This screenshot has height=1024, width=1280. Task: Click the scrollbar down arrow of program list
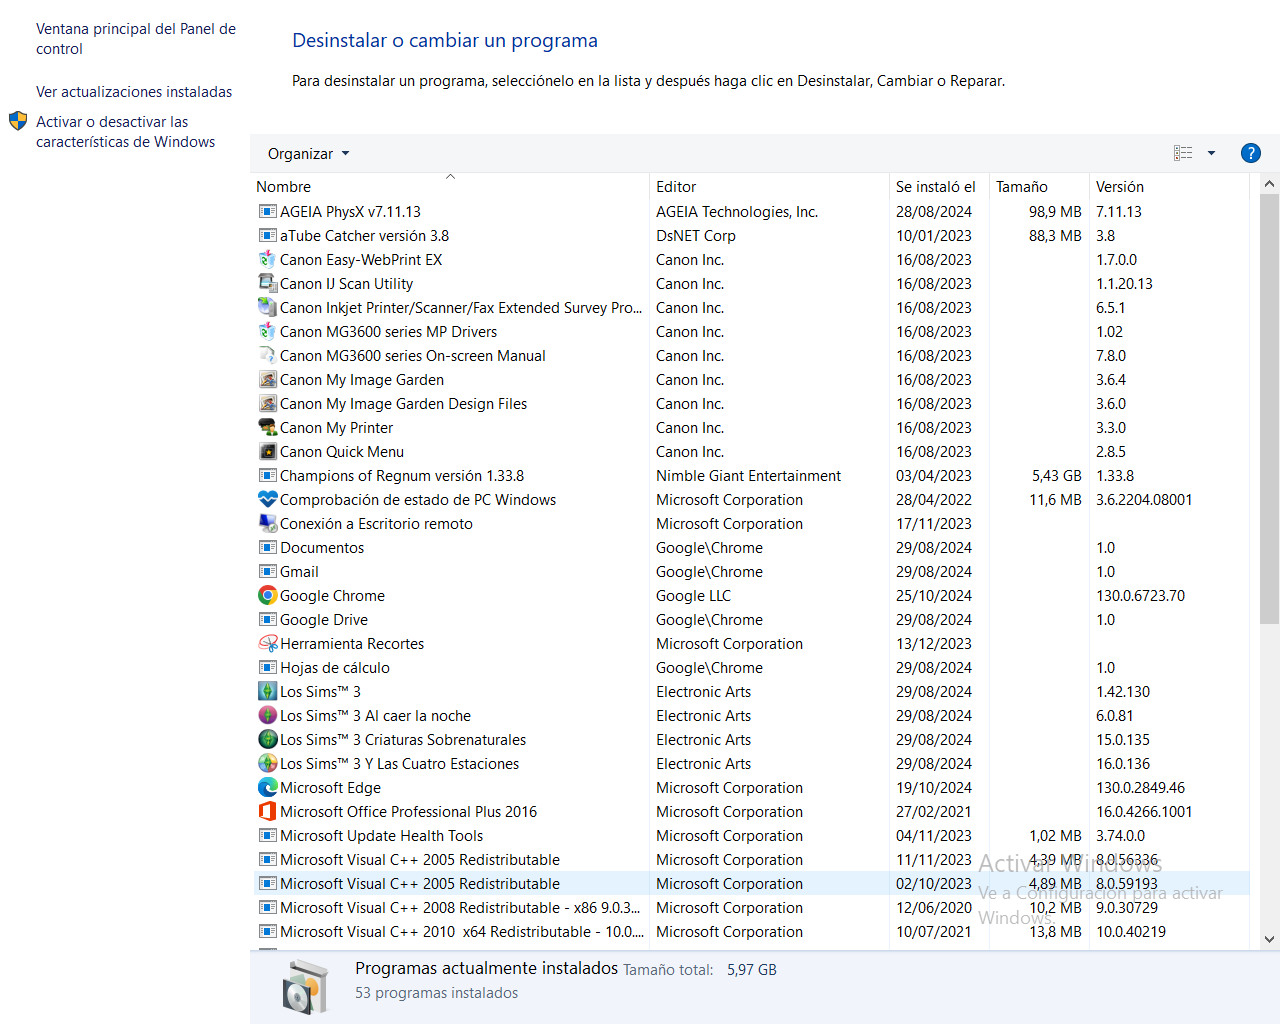click(x=1269, y=939)
